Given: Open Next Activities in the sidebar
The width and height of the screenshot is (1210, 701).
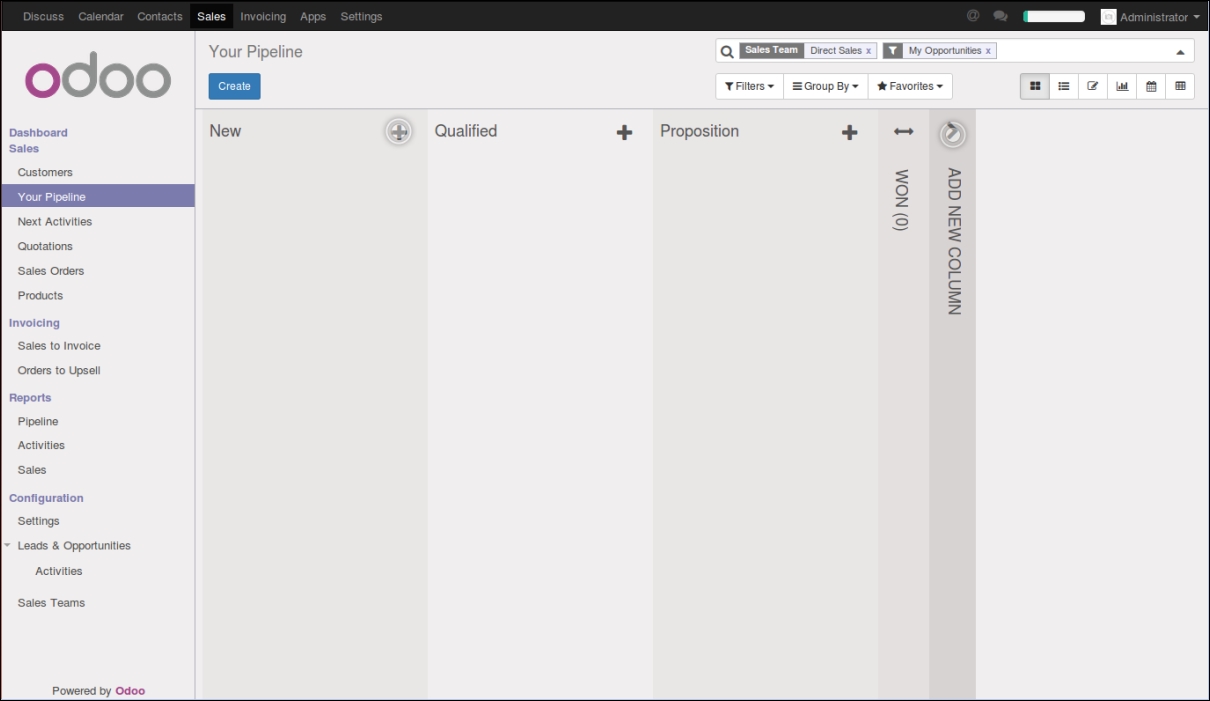Looking at the screenshot, I should tap(55, 221).
